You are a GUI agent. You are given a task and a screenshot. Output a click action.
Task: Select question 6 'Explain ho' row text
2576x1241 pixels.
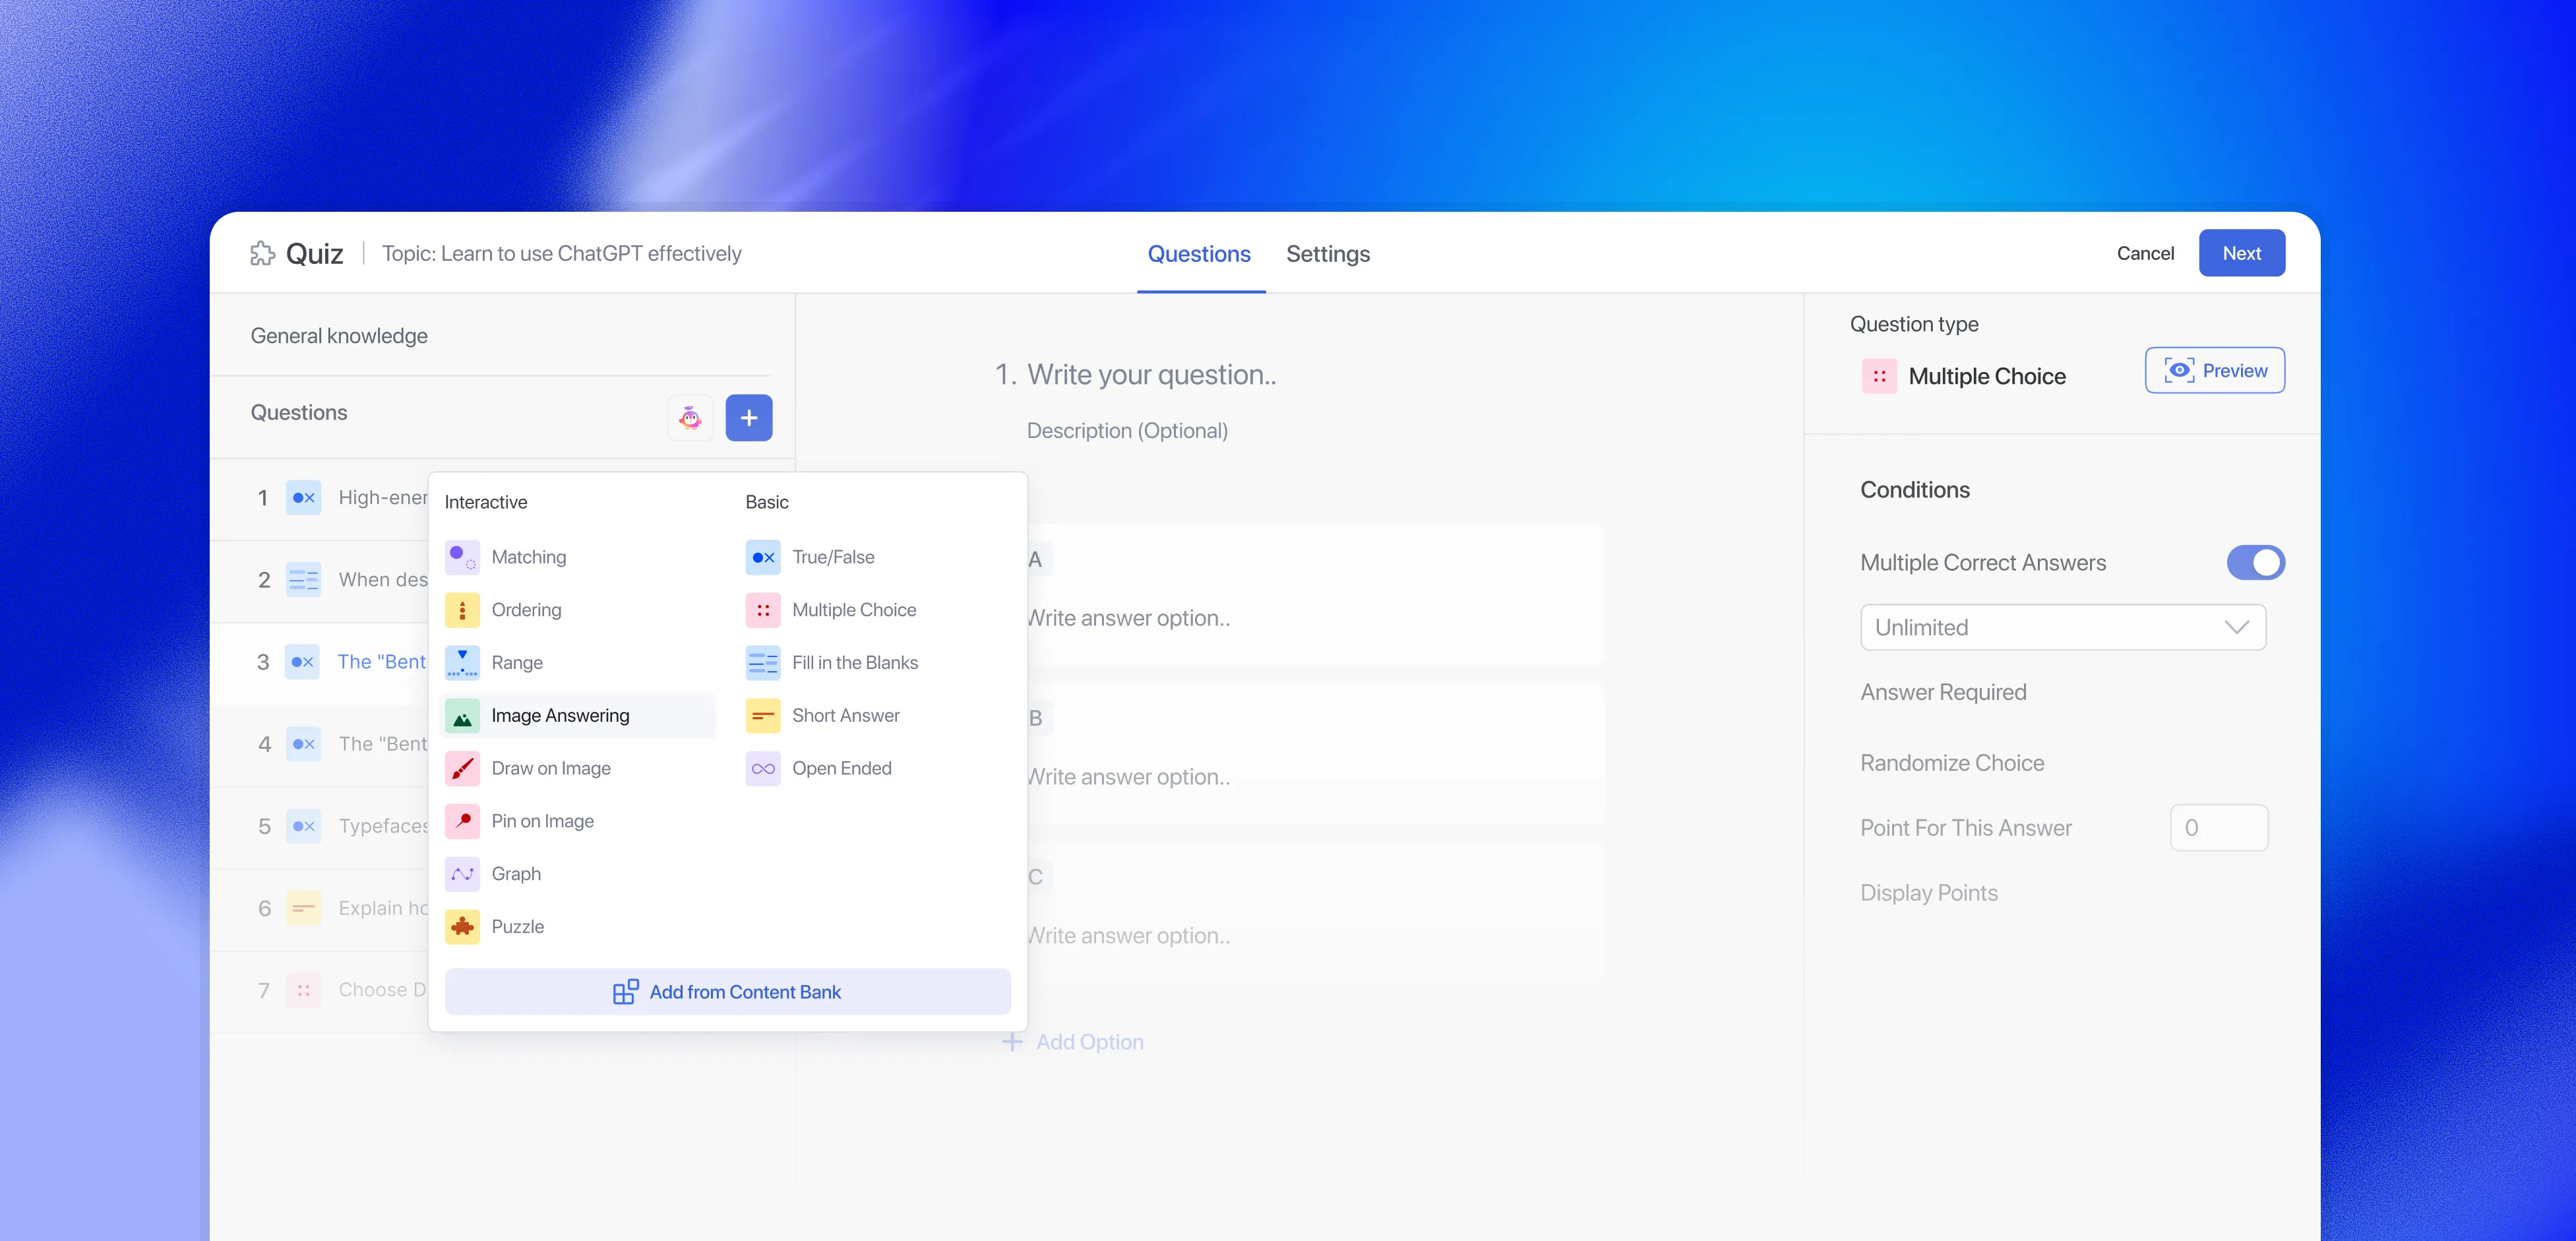coord(383,908)
